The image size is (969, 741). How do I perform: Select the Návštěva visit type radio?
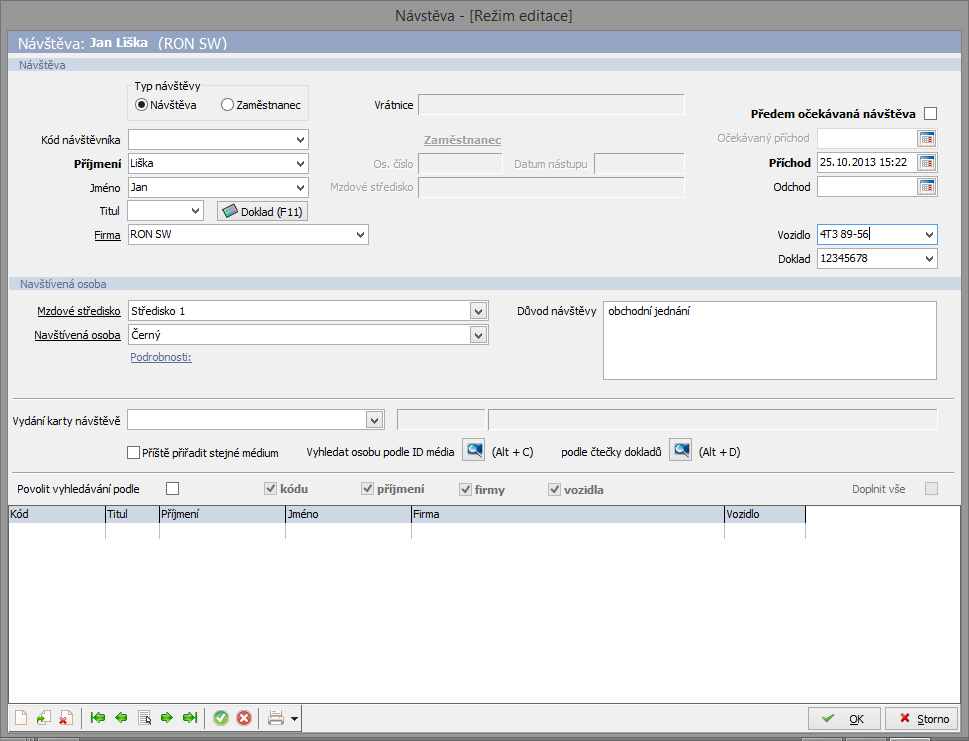(x=142, y=105)
